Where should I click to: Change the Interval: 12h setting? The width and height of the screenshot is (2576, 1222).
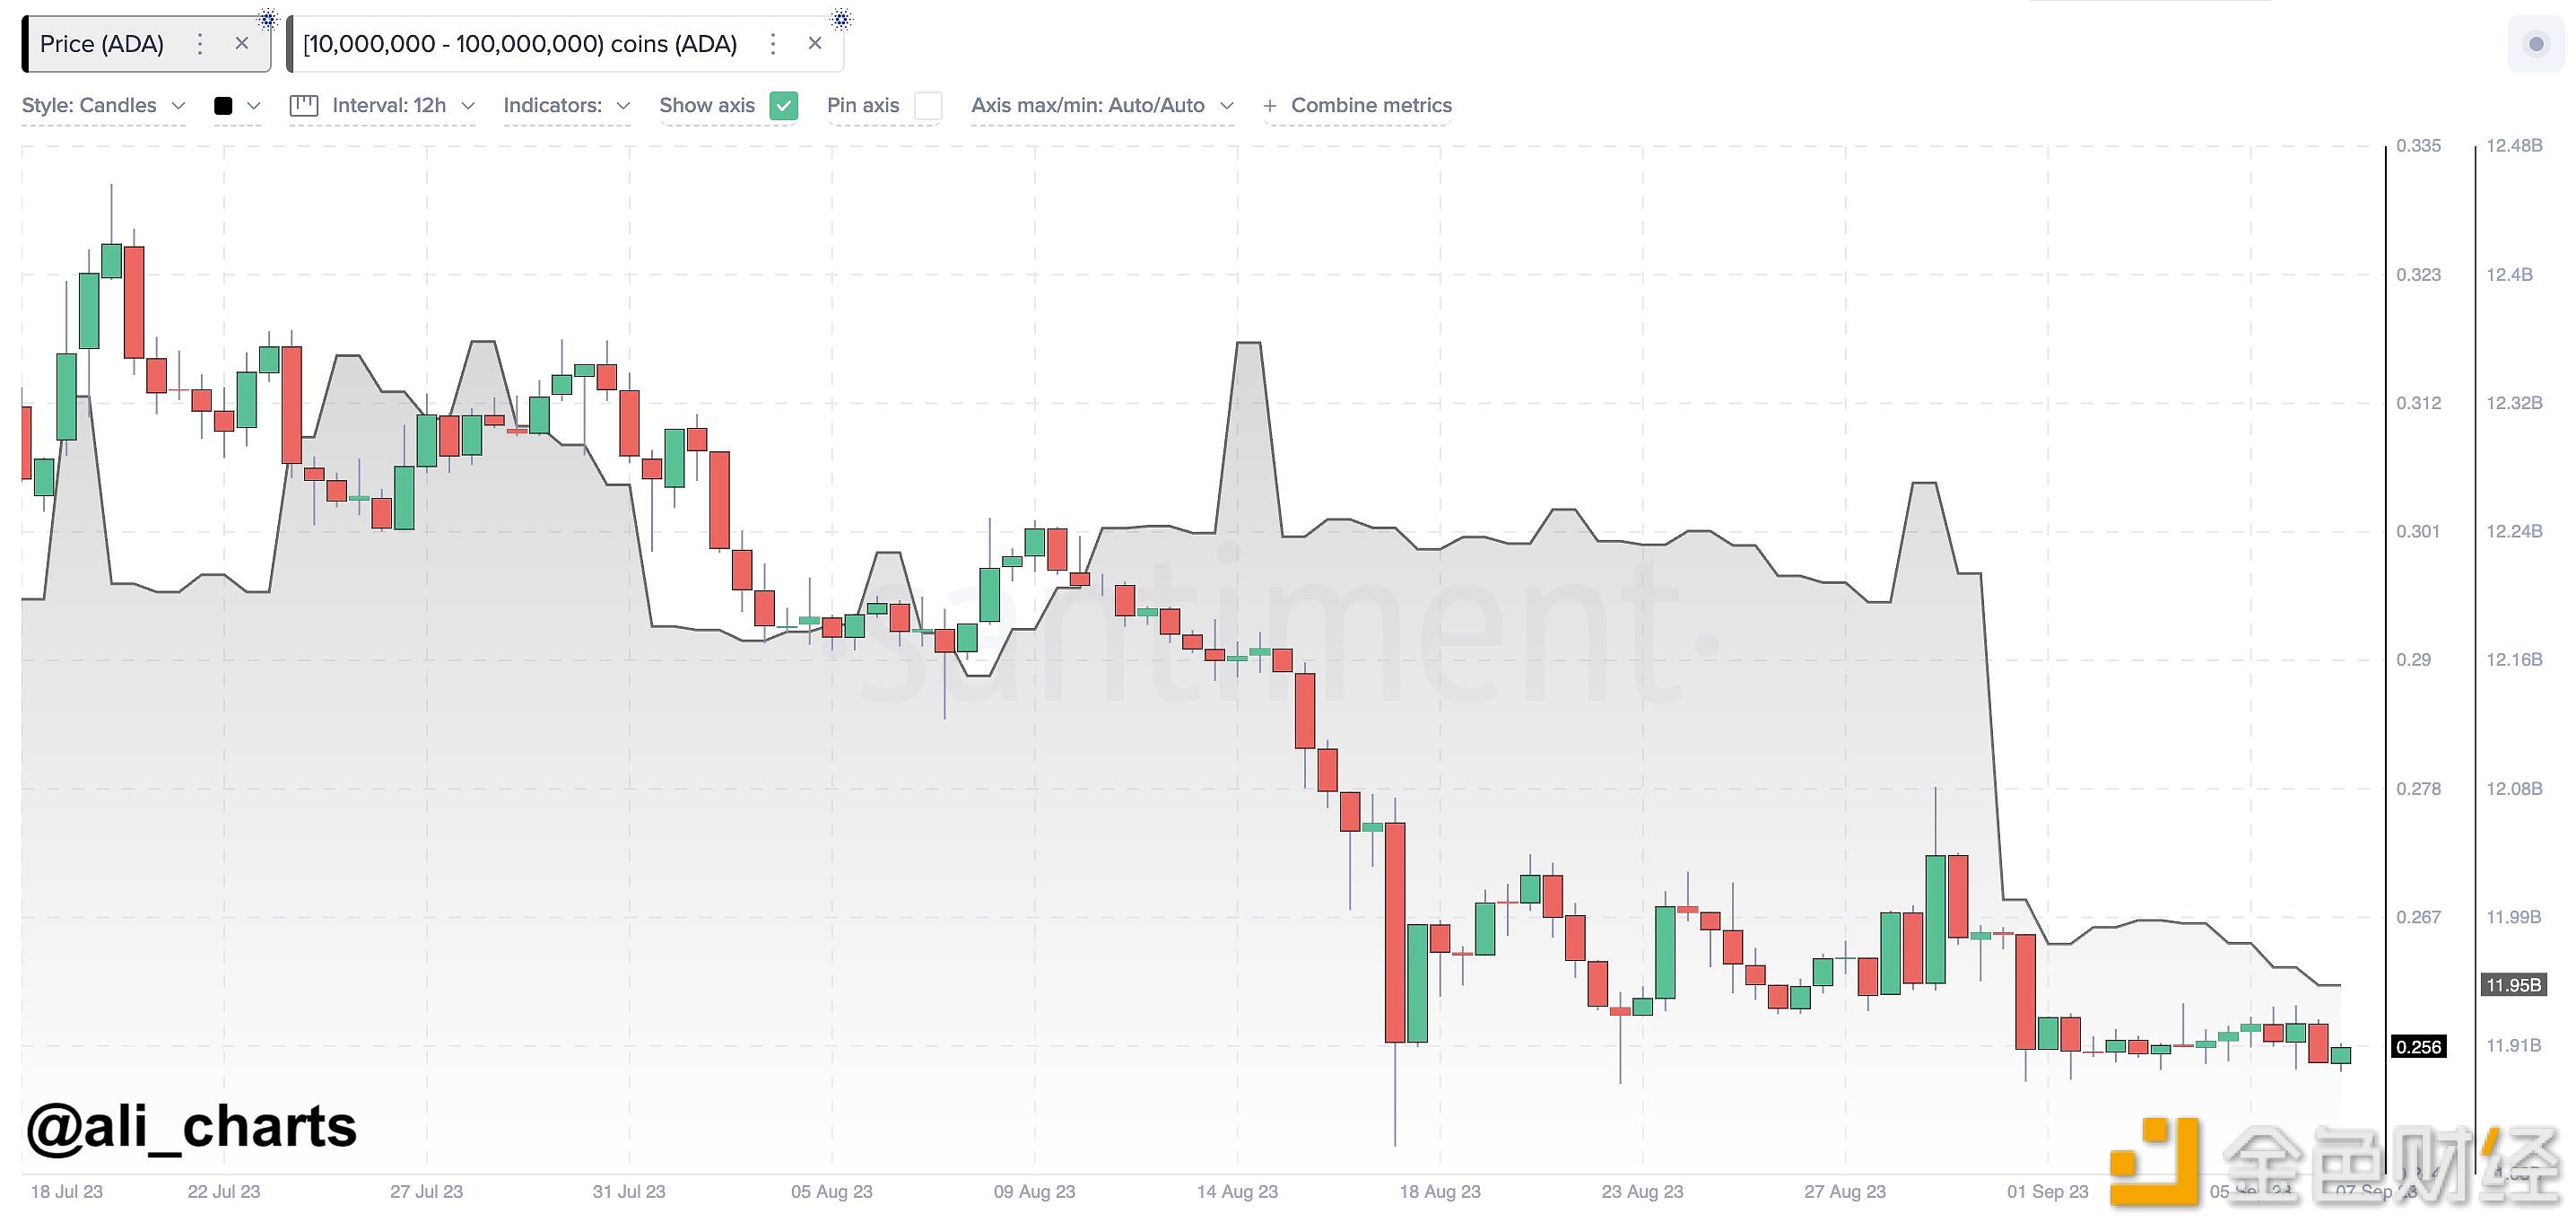click(403, 105)
